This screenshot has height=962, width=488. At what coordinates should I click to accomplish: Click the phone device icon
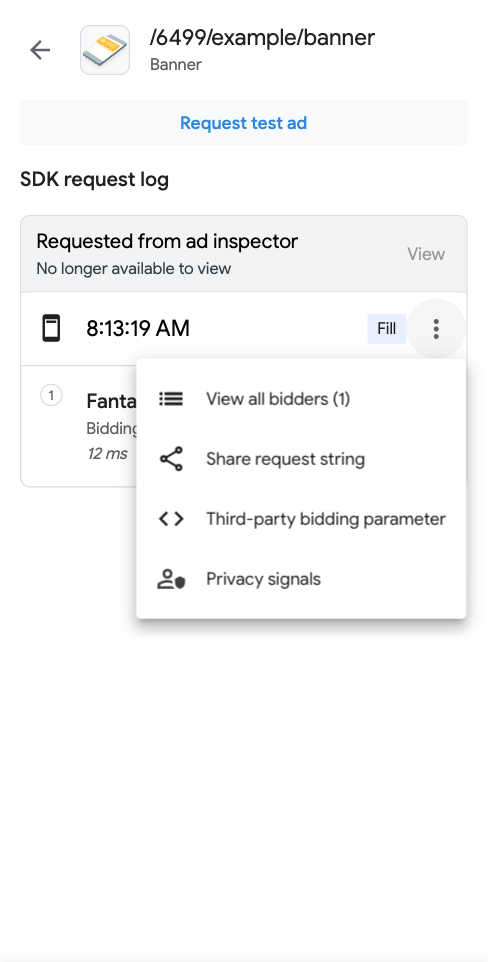(x=51, y=328)
